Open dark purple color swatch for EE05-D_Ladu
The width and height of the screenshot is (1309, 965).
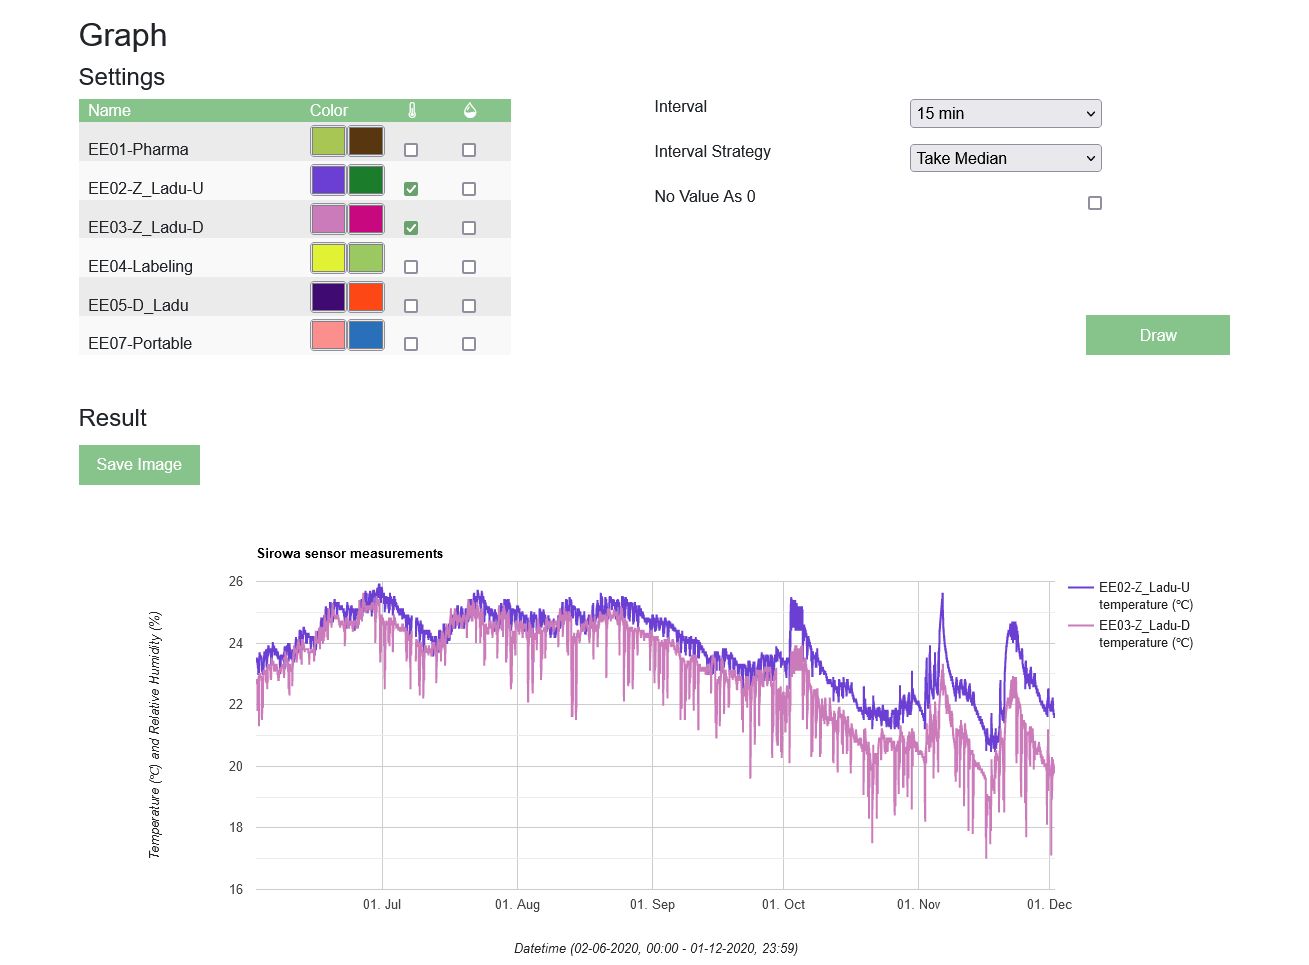tap(328, 297)
